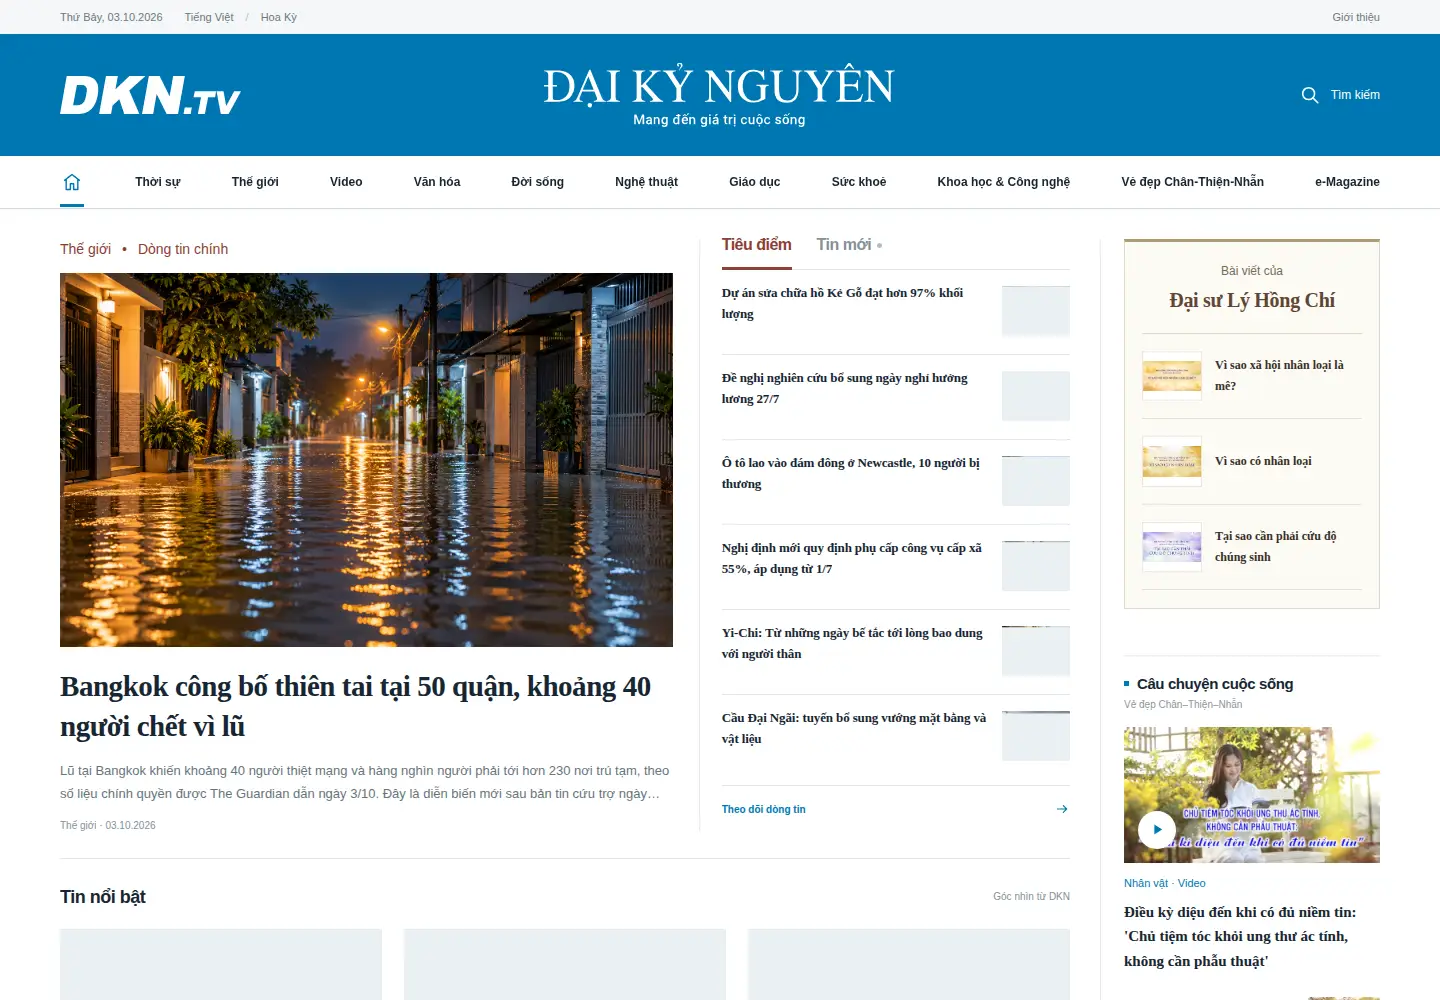Open the Đời sống section
This screenshot has width=1440, height=1000.
[537, 182]
